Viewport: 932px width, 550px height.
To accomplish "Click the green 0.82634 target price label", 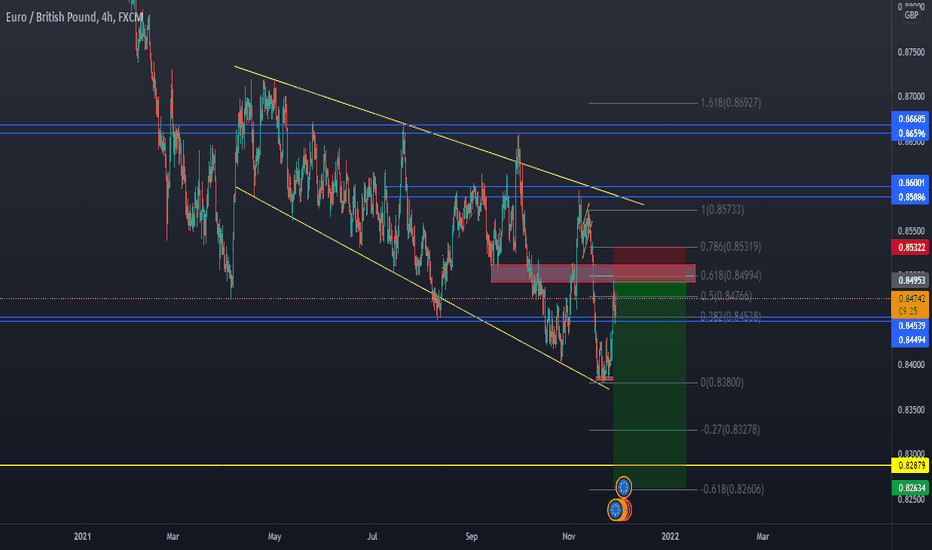I will [x=911, y=488].
